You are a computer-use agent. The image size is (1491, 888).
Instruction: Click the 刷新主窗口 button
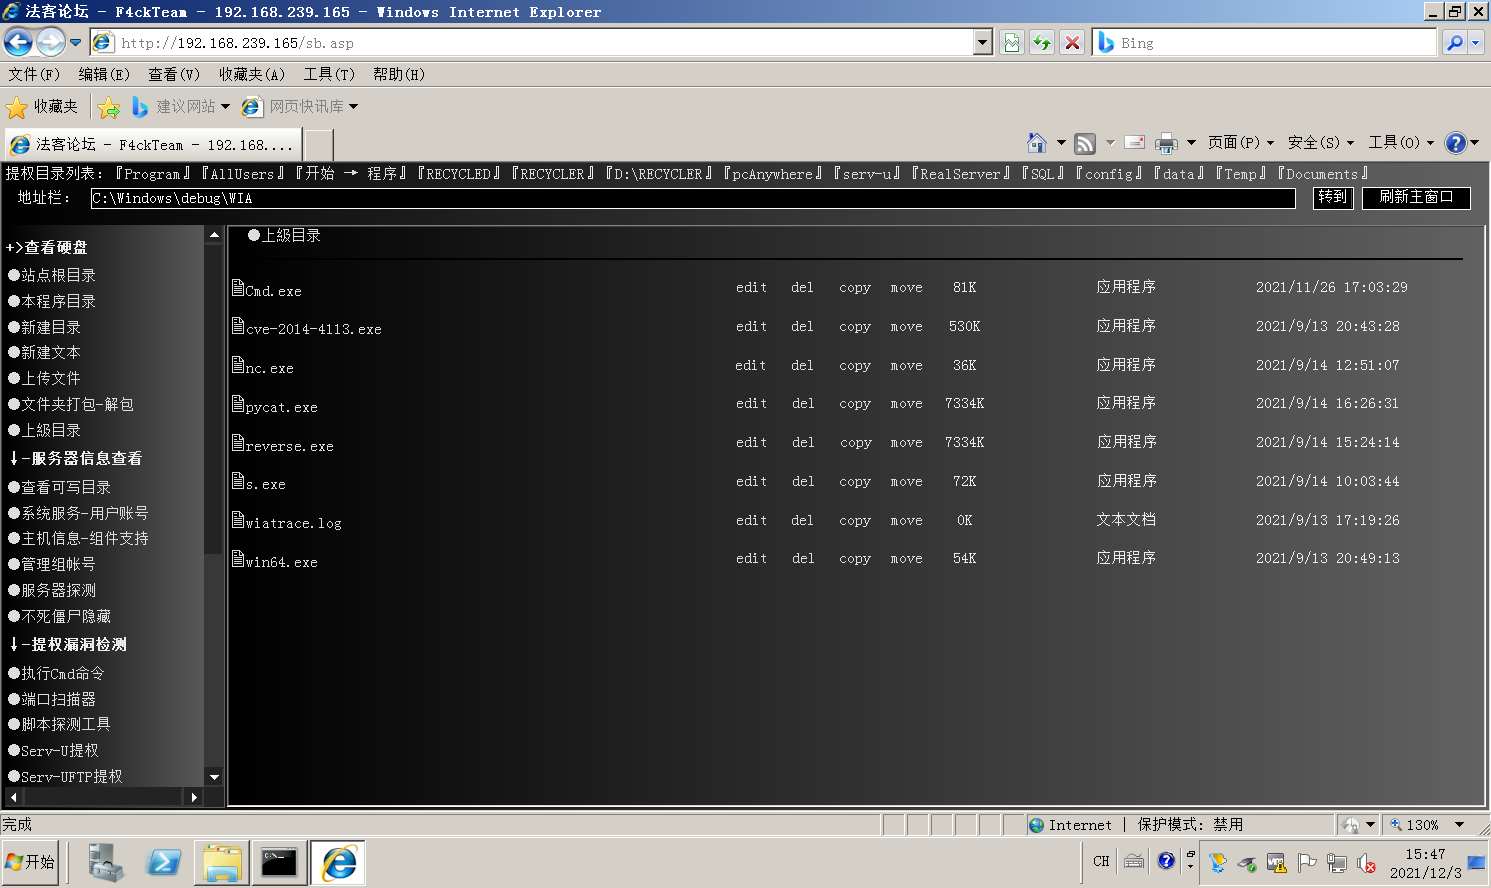1416,197
